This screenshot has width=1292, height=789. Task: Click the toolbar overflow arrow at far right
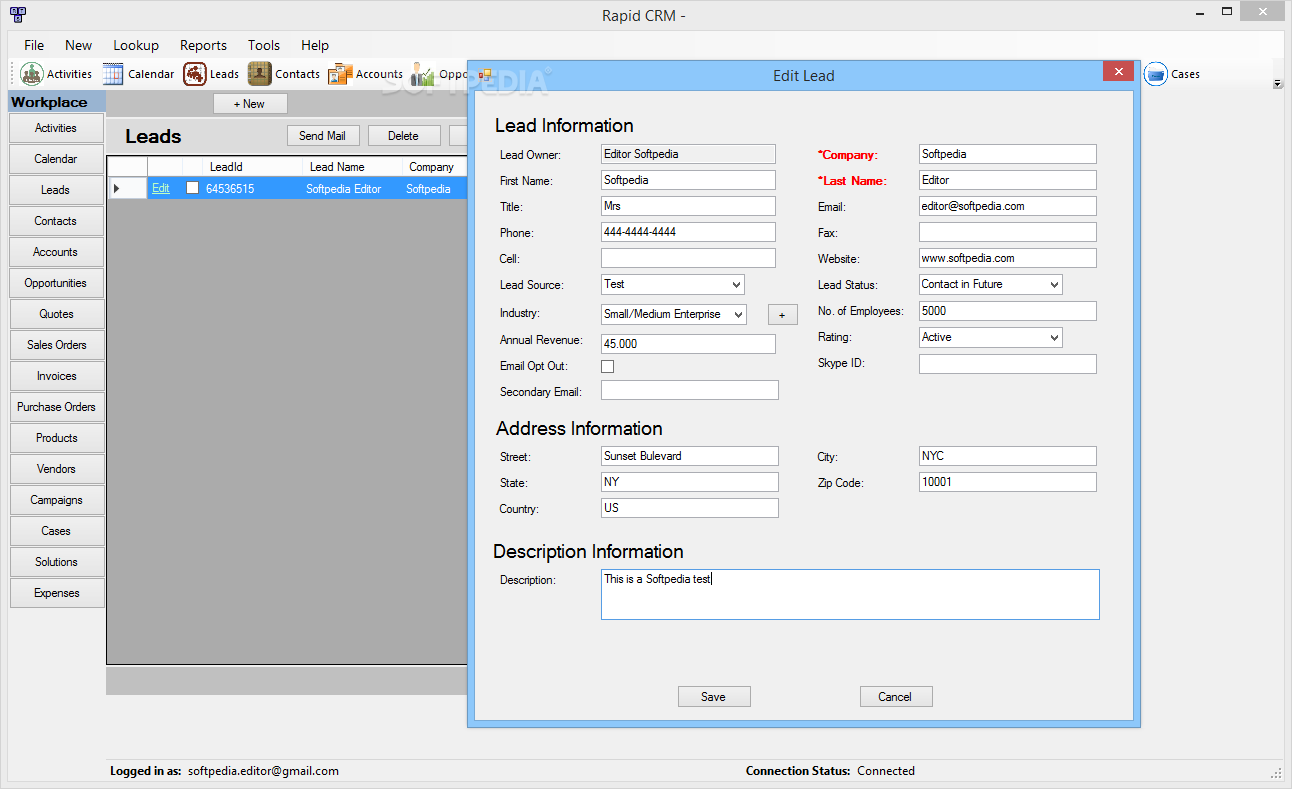click(x=1277, y=84)
